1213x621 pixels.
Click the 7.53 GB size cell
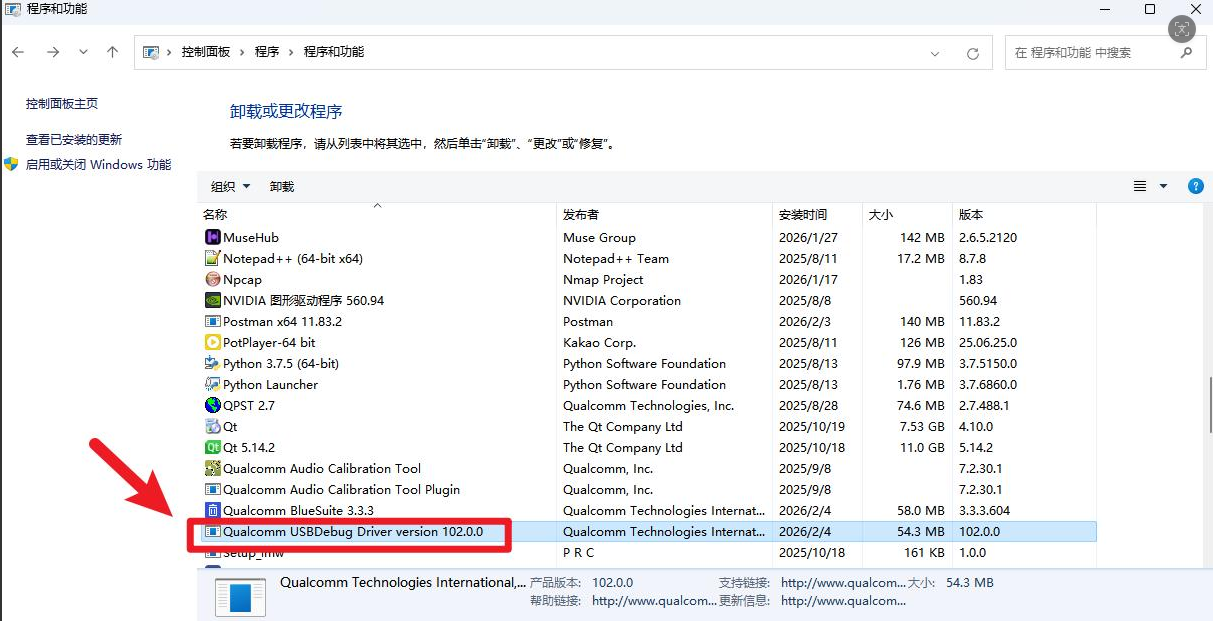pos(921,427)
